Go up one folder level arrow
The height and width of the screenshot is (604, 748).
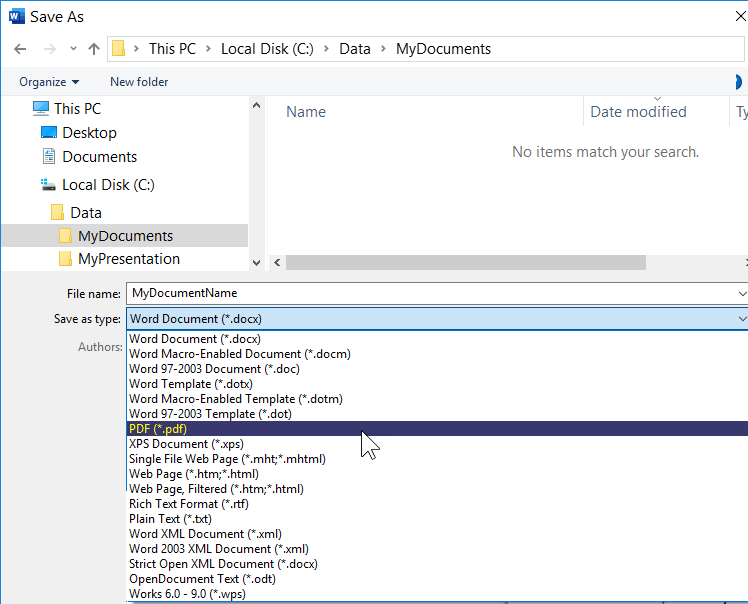click(x=94, y=49)
